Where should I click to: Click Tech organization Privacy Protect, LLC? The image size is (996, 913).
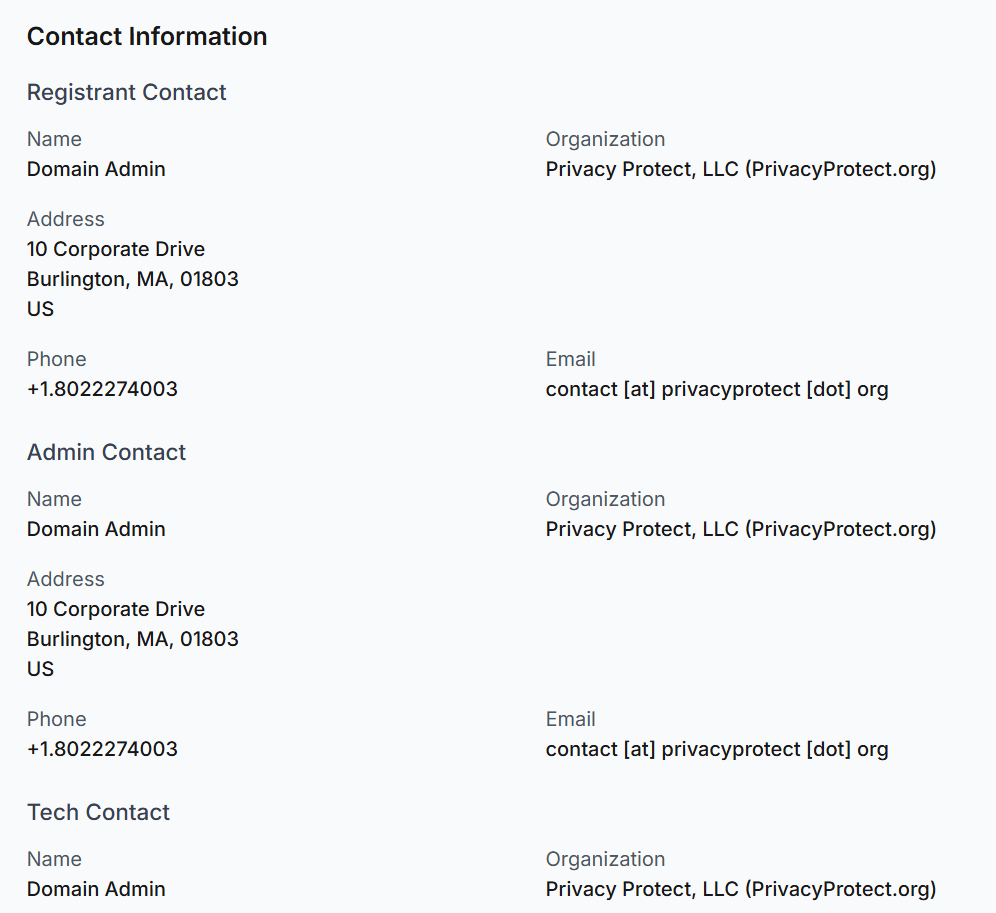[x=741, y=889]
